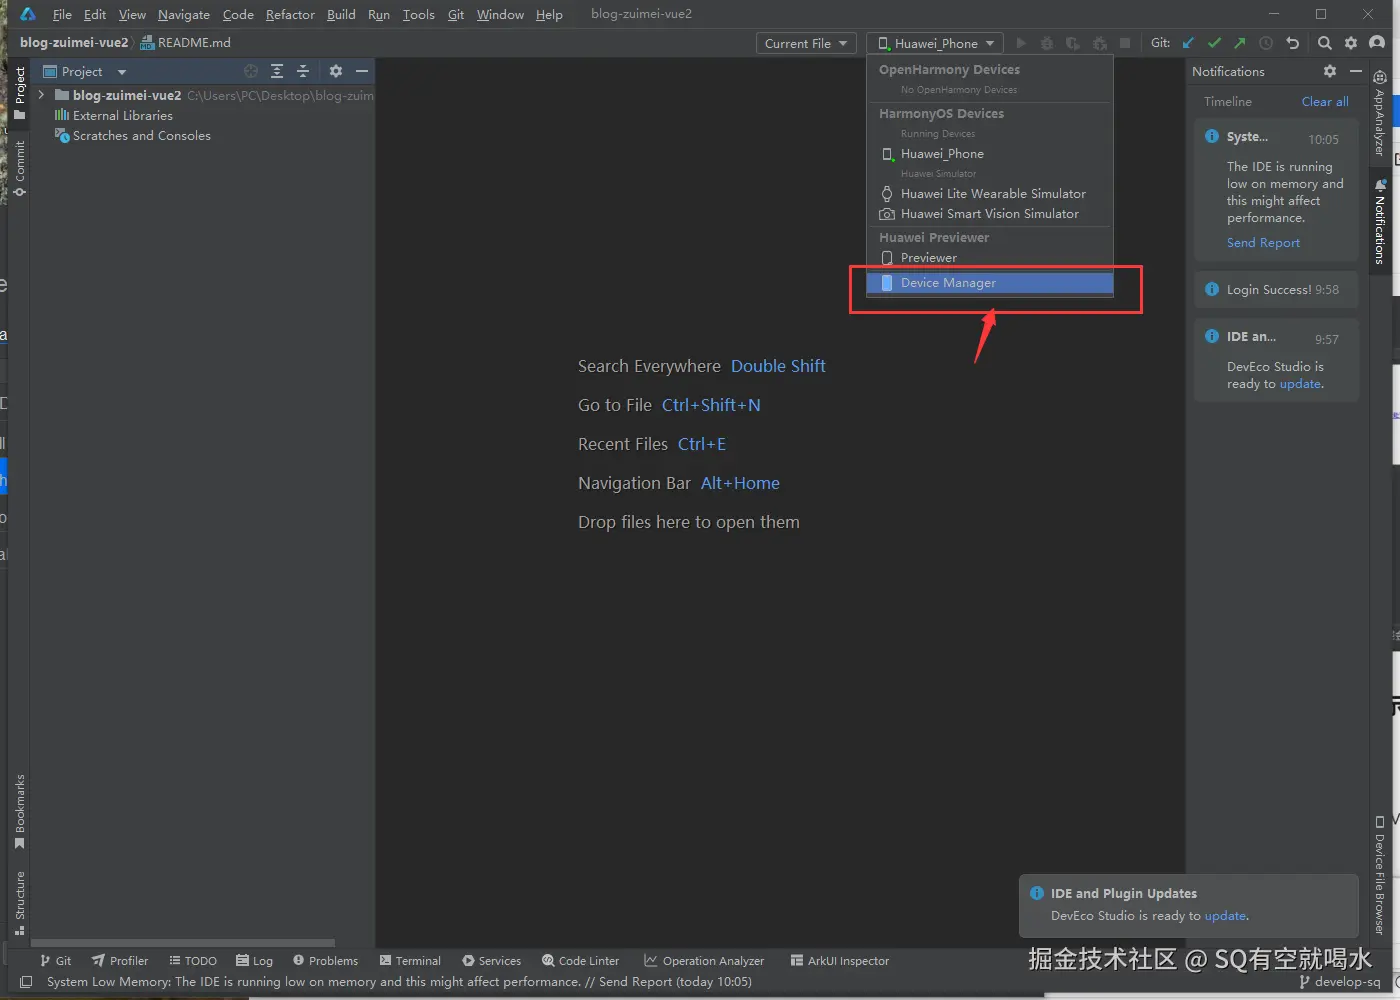Toggle the Structure side tab
This screenshot has width=1400, height=1000.
[19, 903]
